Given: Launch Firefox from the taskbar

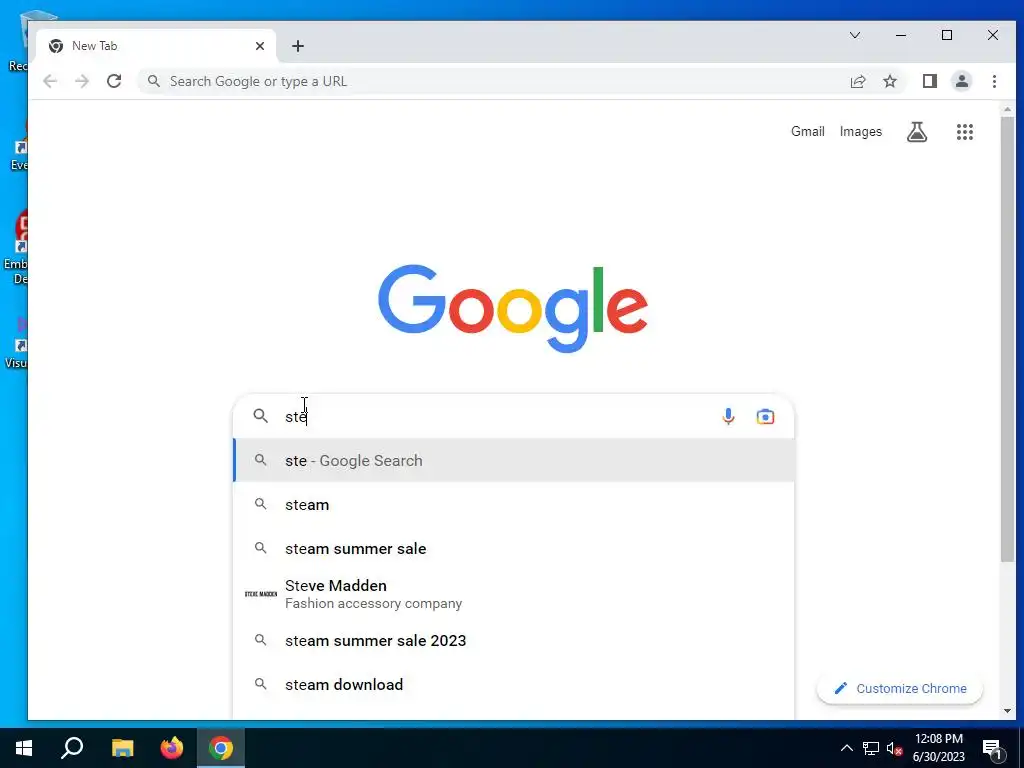Looking at the screenshot, I should pyautogui.click(x=172, y=748).
